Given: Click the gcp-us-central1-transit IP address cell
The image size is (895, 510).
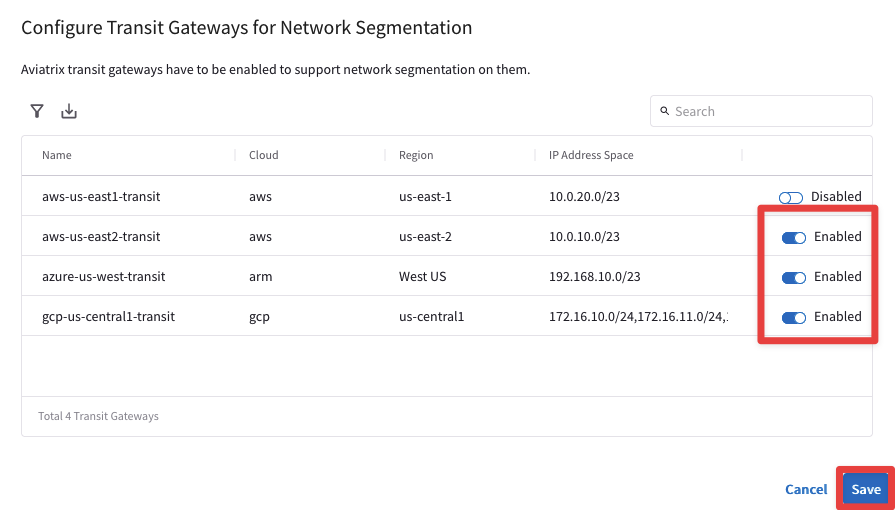Looking at the screenshot, I should (x=637, y=317).
